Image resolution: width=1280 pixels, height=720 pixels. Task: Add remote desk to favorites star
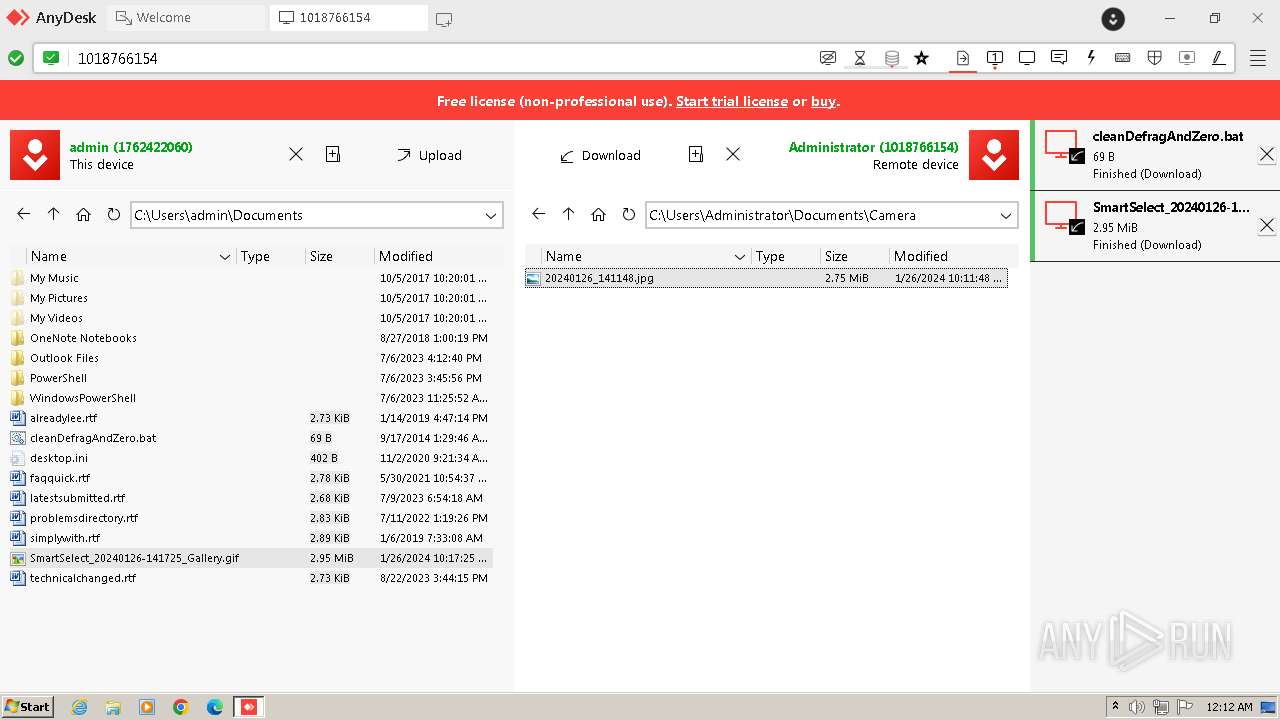tap(922, 58)
